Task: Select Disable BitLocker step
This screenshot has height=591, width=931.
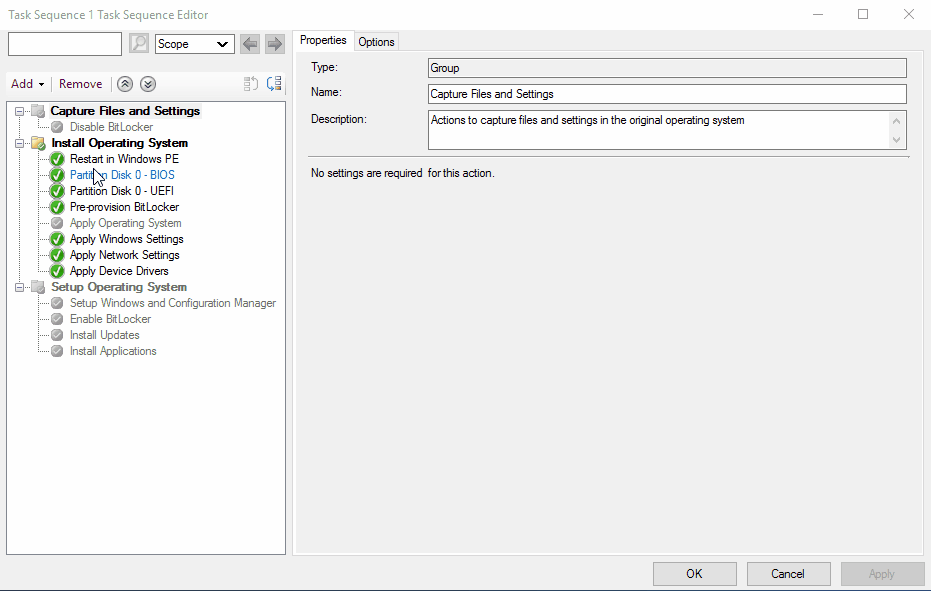Action: coord(111,127)
